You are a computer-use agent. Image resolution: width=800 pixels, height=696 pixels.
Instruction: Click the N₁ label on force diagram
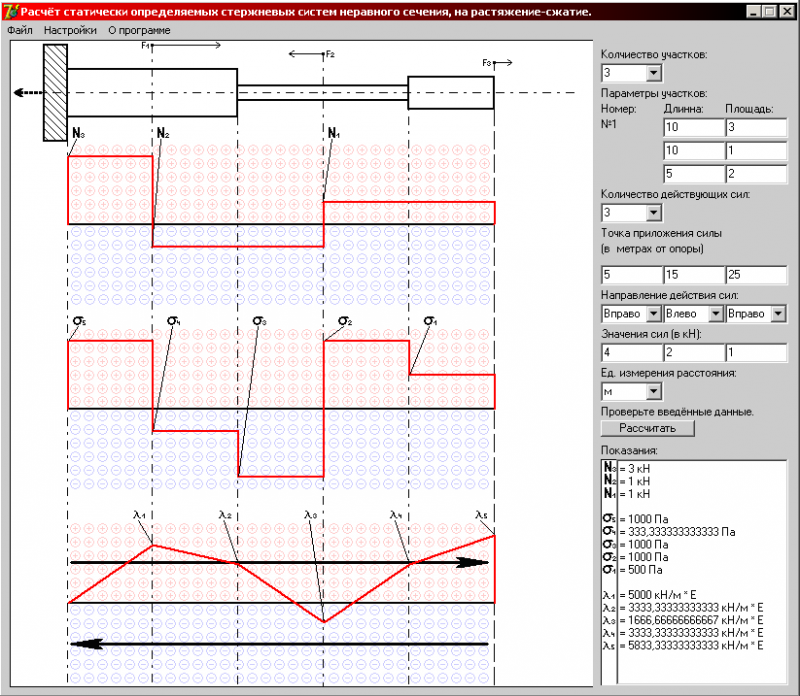pyautogui.click(x=334, y=133)
